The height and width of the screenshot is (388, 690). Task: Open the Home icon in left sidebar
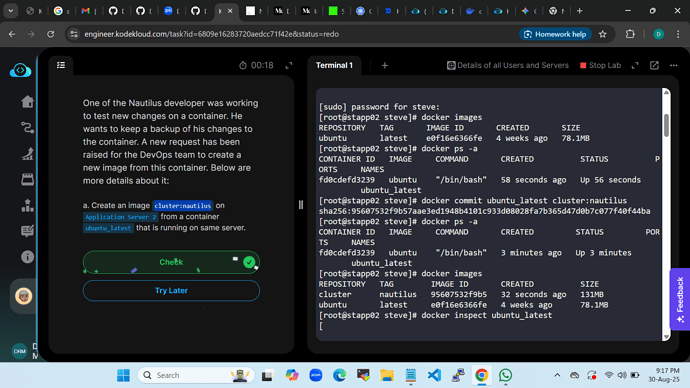point(27,102)
